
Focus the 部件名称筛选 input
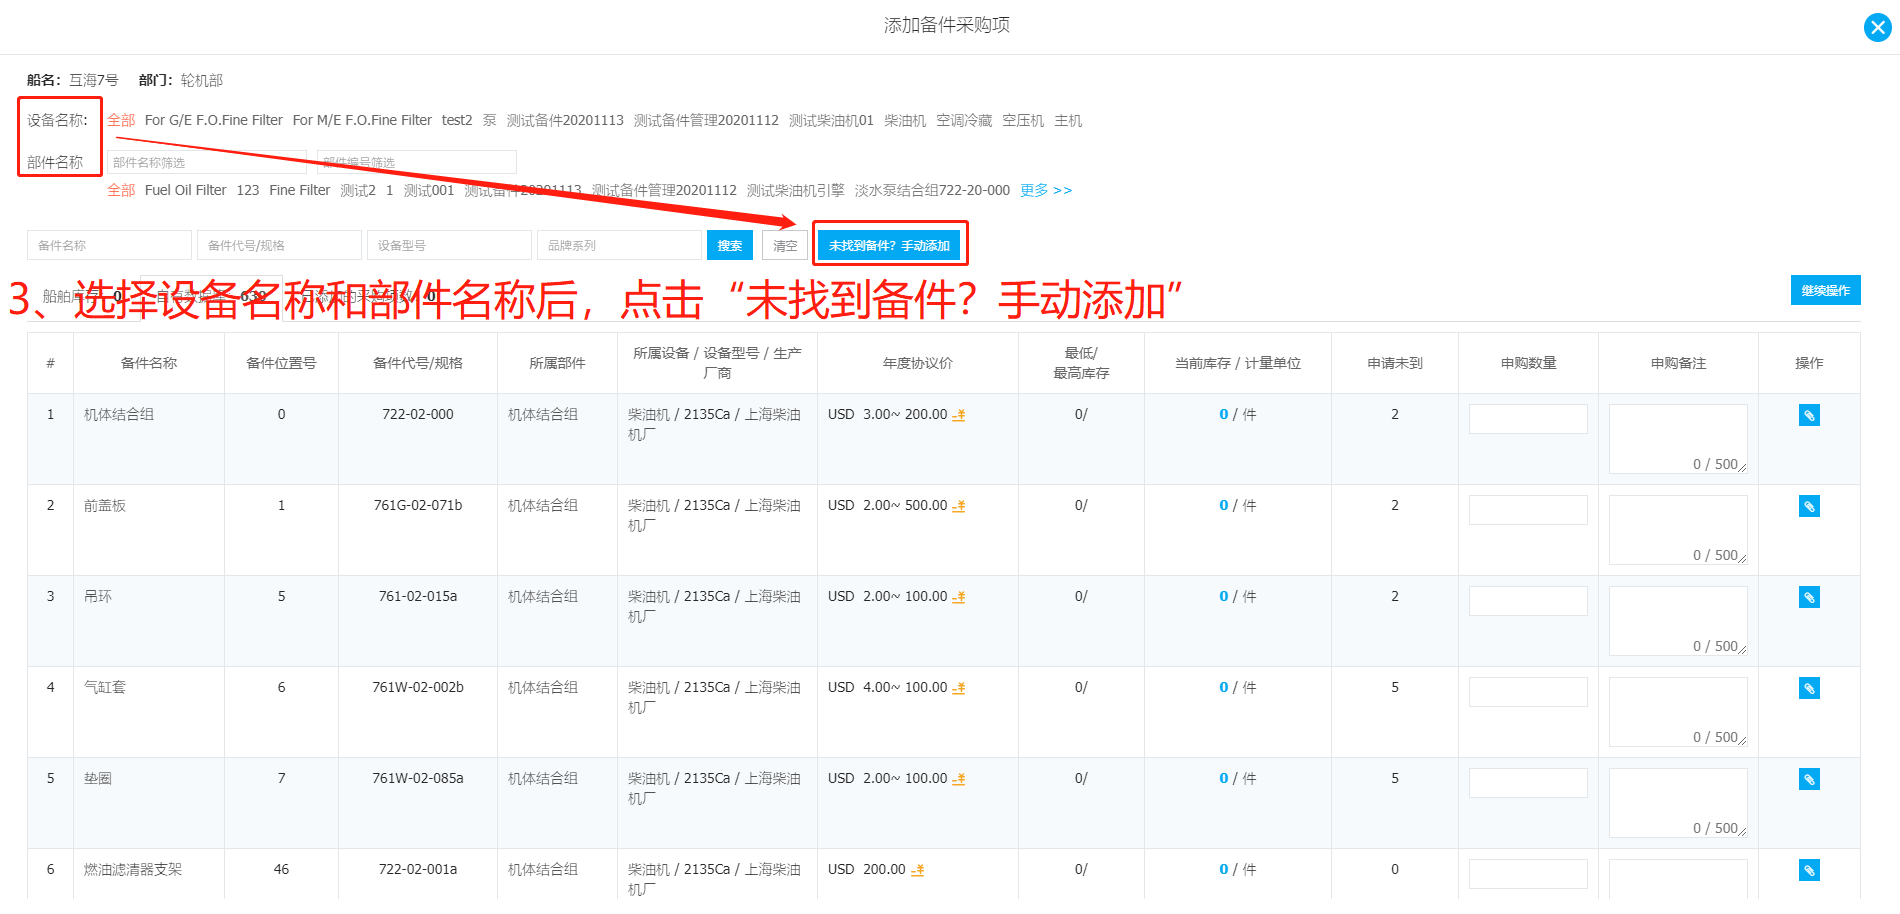click(207, 162)
